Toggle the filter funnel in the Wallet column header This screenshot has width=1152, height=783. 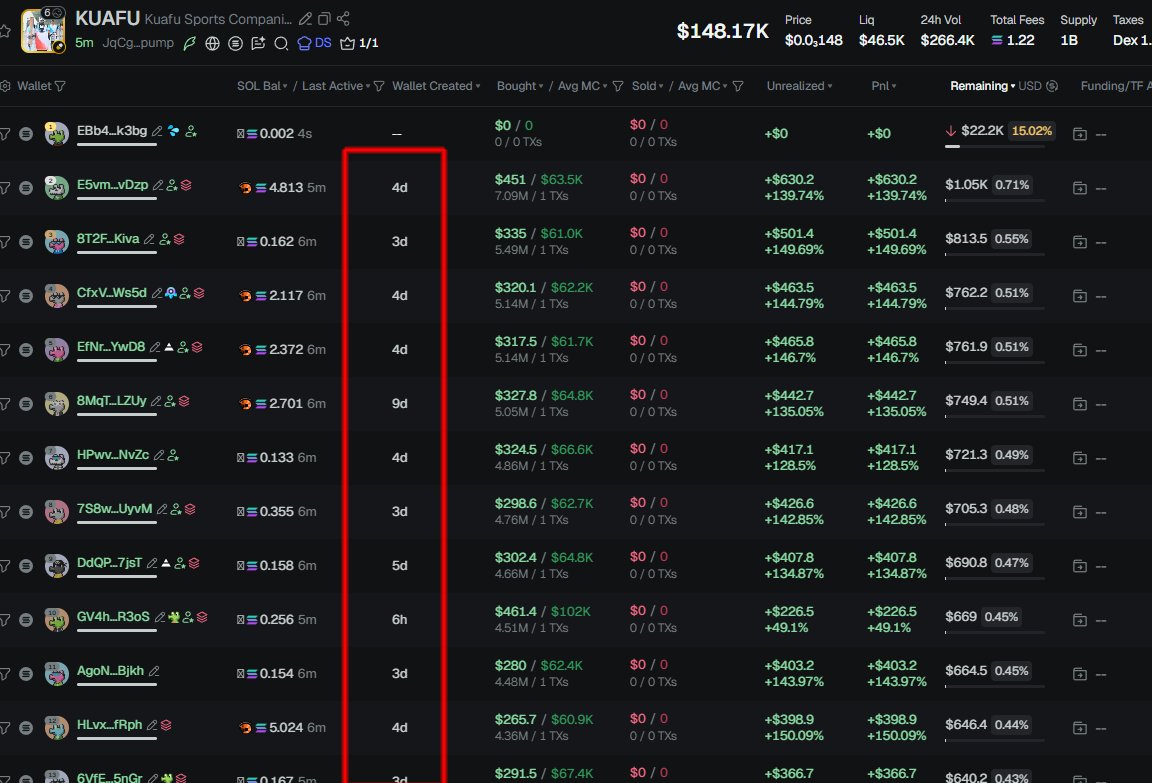[60, 86]
